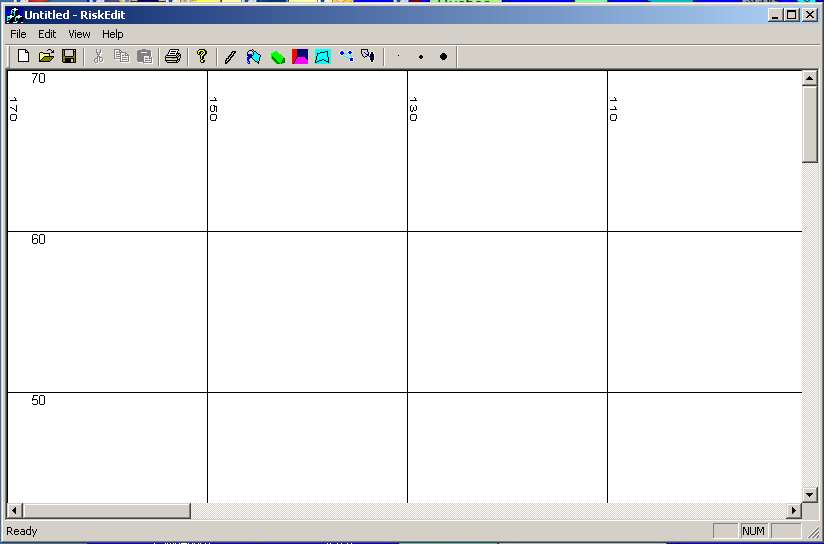Click the Ready status bar text
The height and width of the screenshot is (544, 824).
click(22, 531)
